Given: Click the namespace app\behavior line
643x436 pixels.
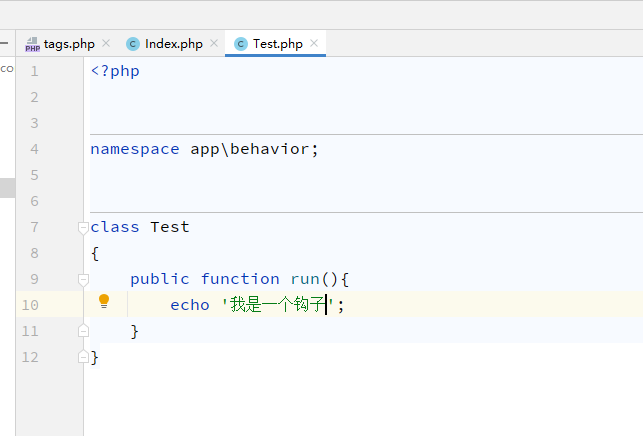Looking at the screenshot, I should click(x=204, y=149).
